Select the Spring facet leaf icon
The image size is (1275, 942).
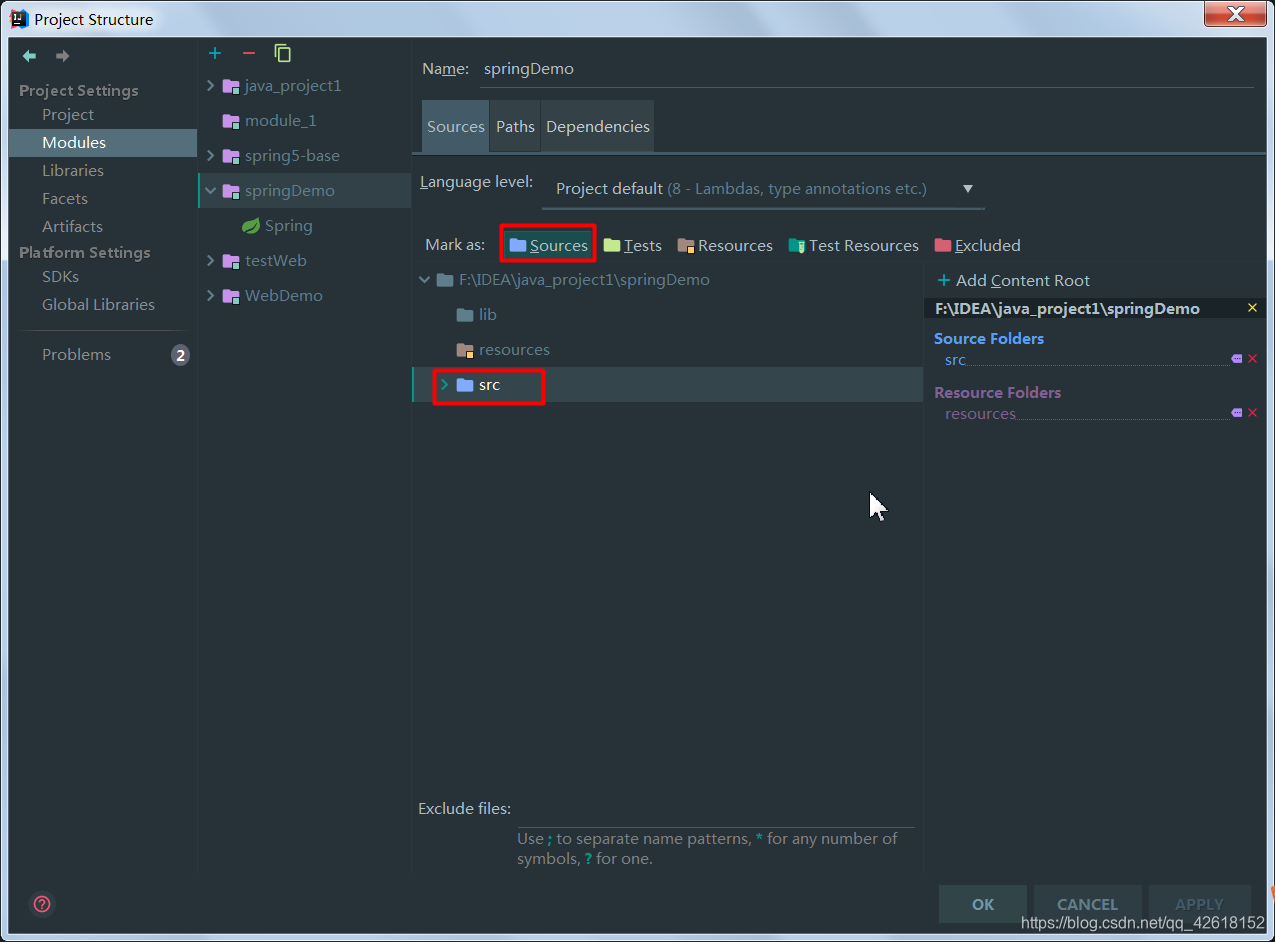[251, 226]
